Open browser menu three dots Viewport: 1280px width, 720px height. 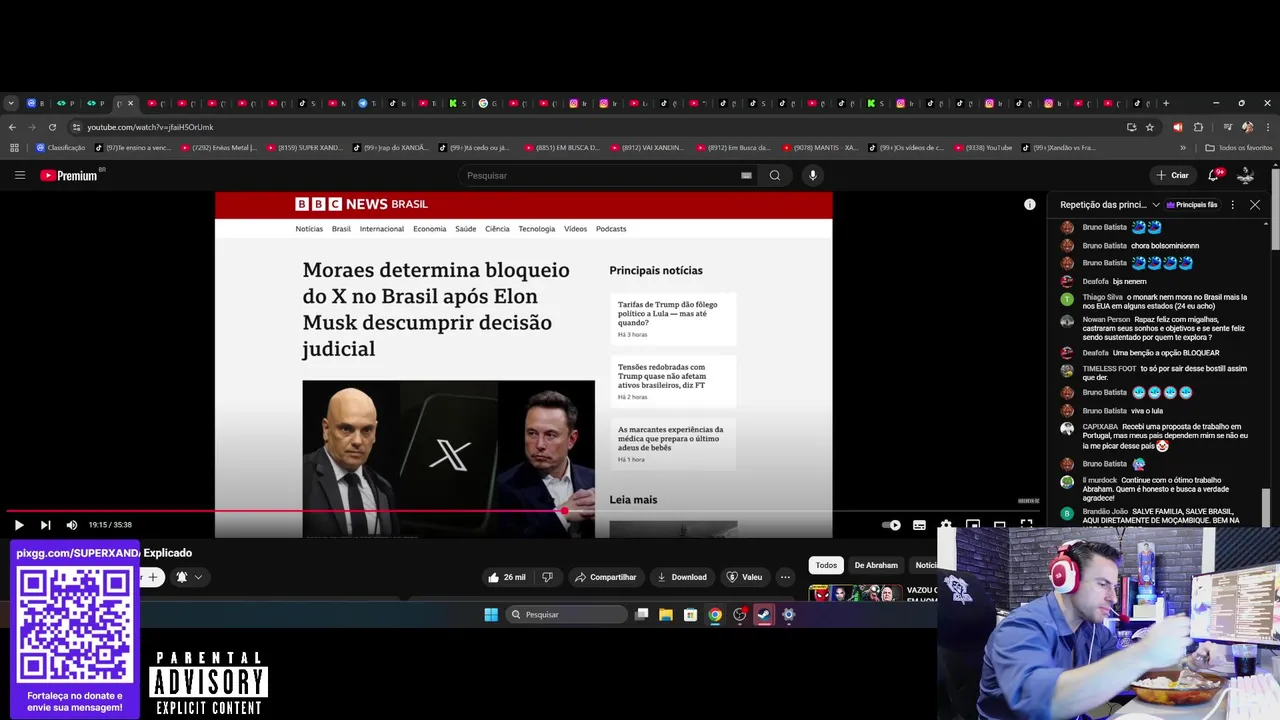tap(1267, 127)
